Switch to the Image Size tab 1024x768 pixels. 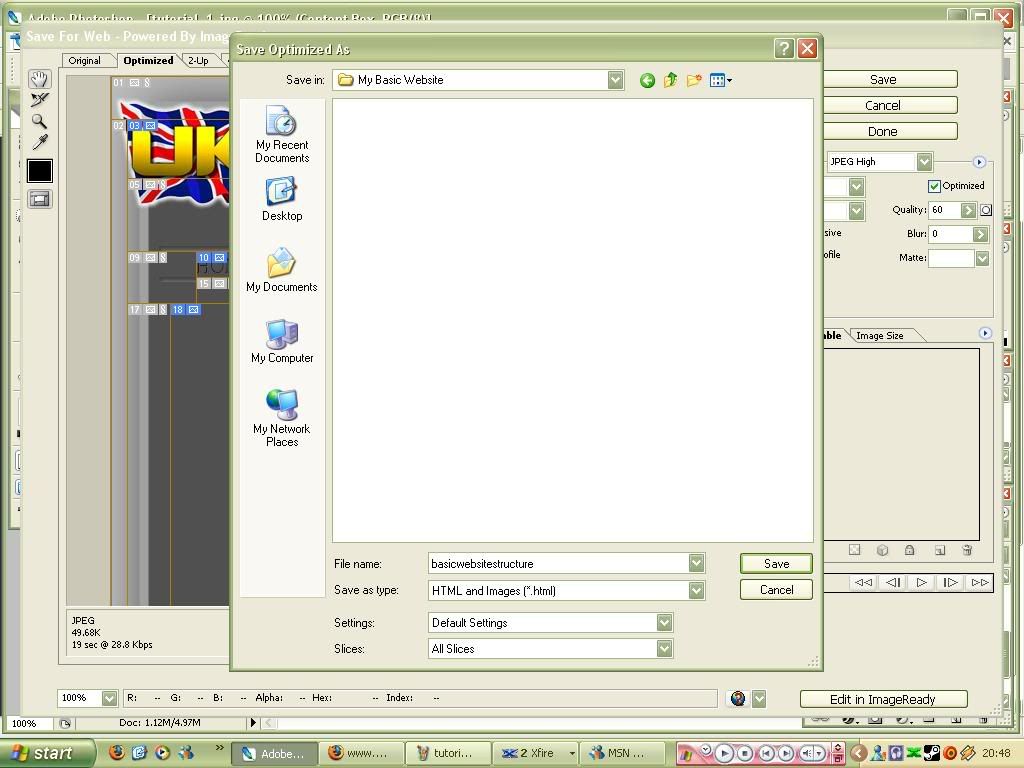(x=880, y=336)
